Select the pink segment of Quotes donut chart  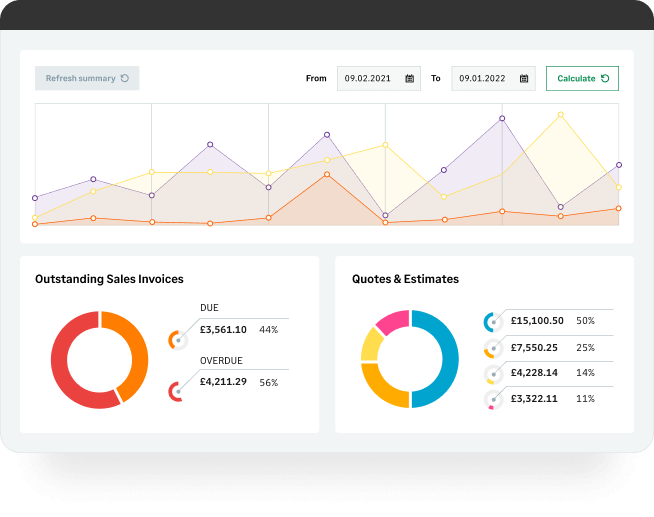(x=391, y=321)
